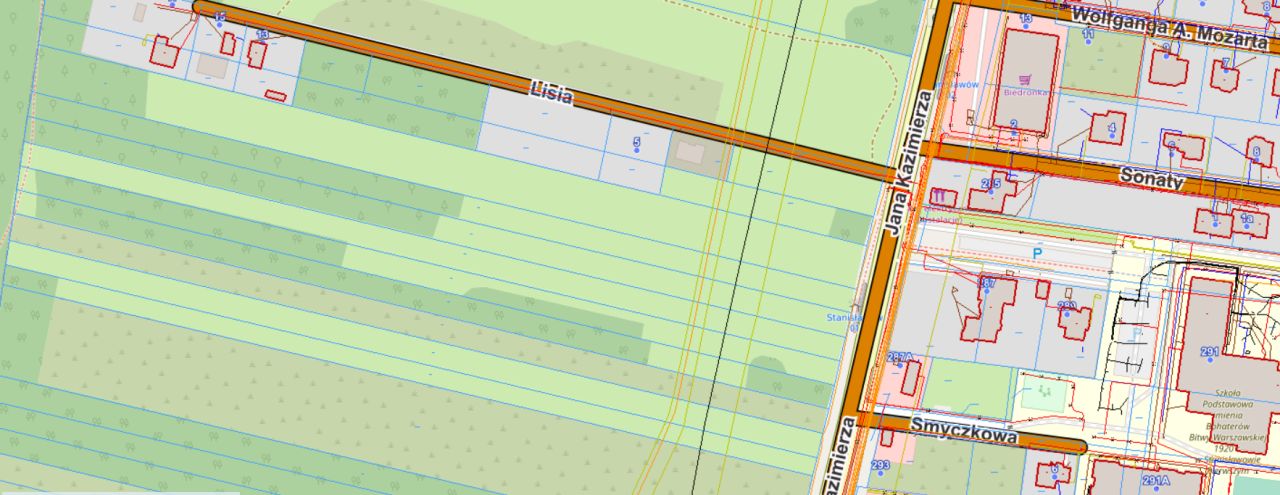The height and width of the screenshot is (495, 1280).
Task: Click building number 291A
Action: pos(1156,481)
